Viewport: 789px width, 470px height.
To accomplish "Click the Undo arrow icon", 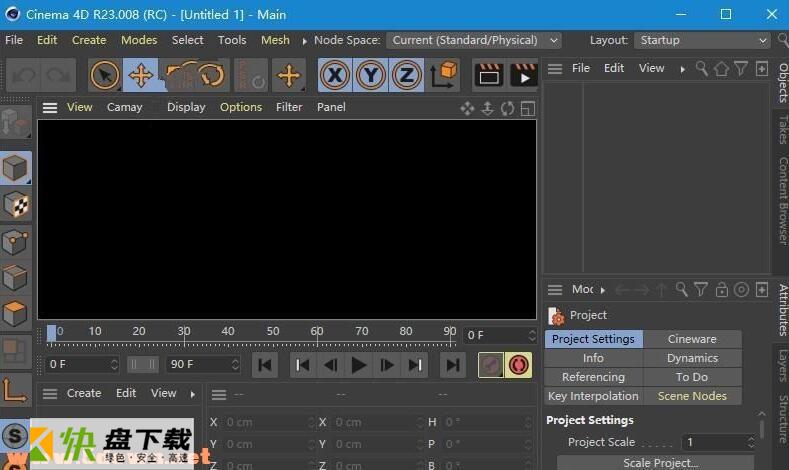I will coord(24,76).
